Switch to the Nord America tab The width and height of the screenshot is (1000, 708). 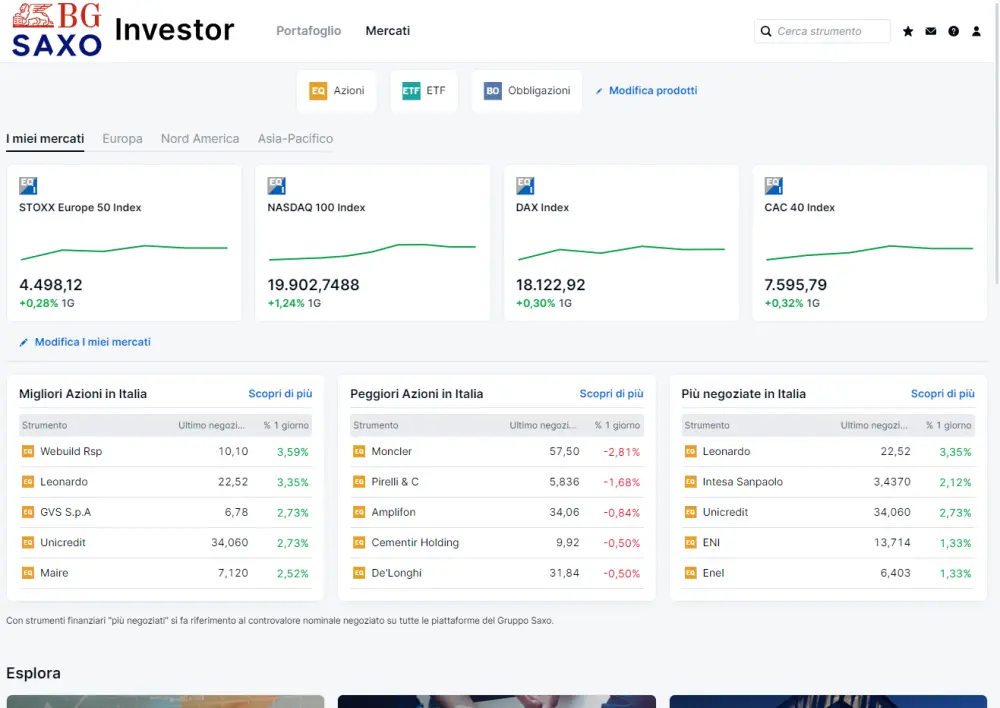click(x=200, y=138)
